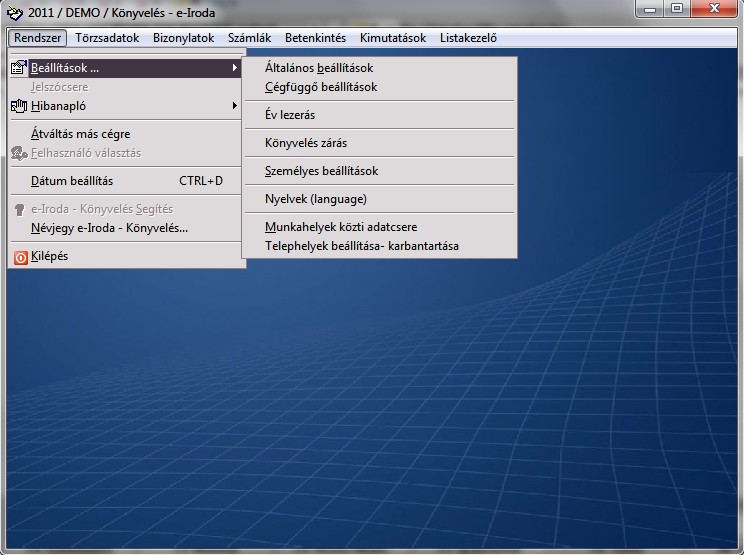Open the Betekintés menu
The width and height of the screenshot is (744, 555).
tap(315, 38)
